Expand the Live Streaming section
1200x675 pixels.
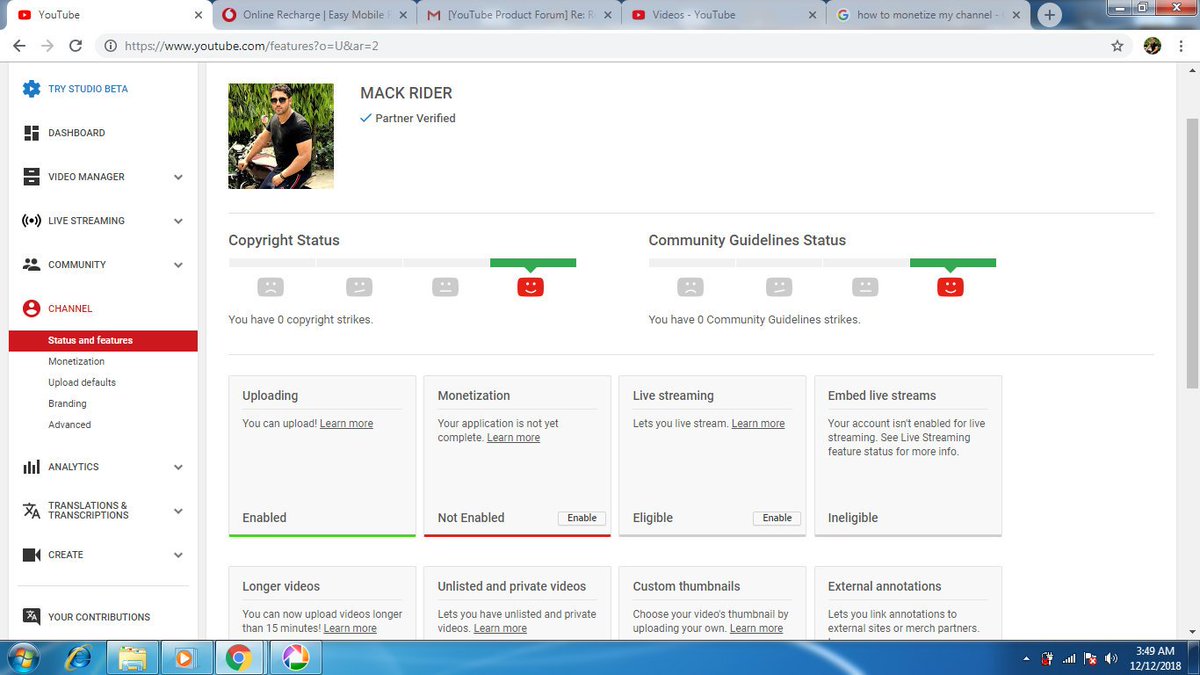178,221
